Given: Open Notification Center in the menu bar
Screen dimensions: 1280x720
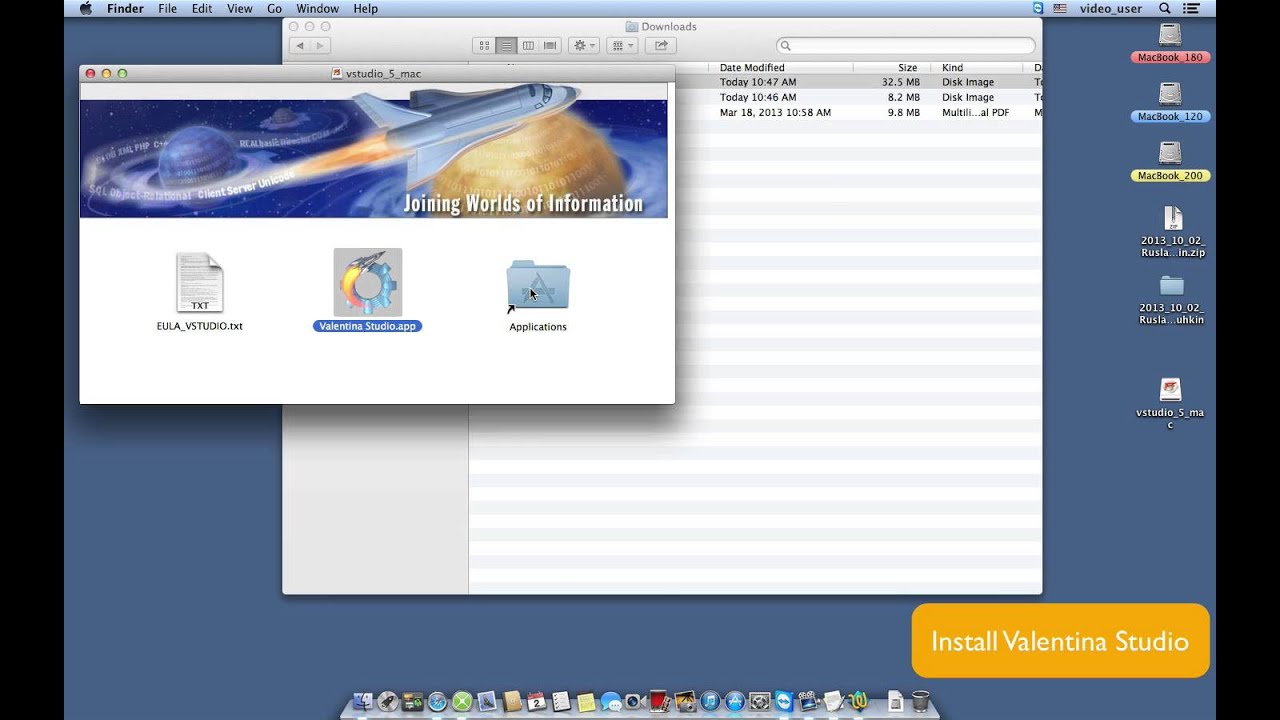Looking at the screenshot, I should click(x=1191, y=8).
